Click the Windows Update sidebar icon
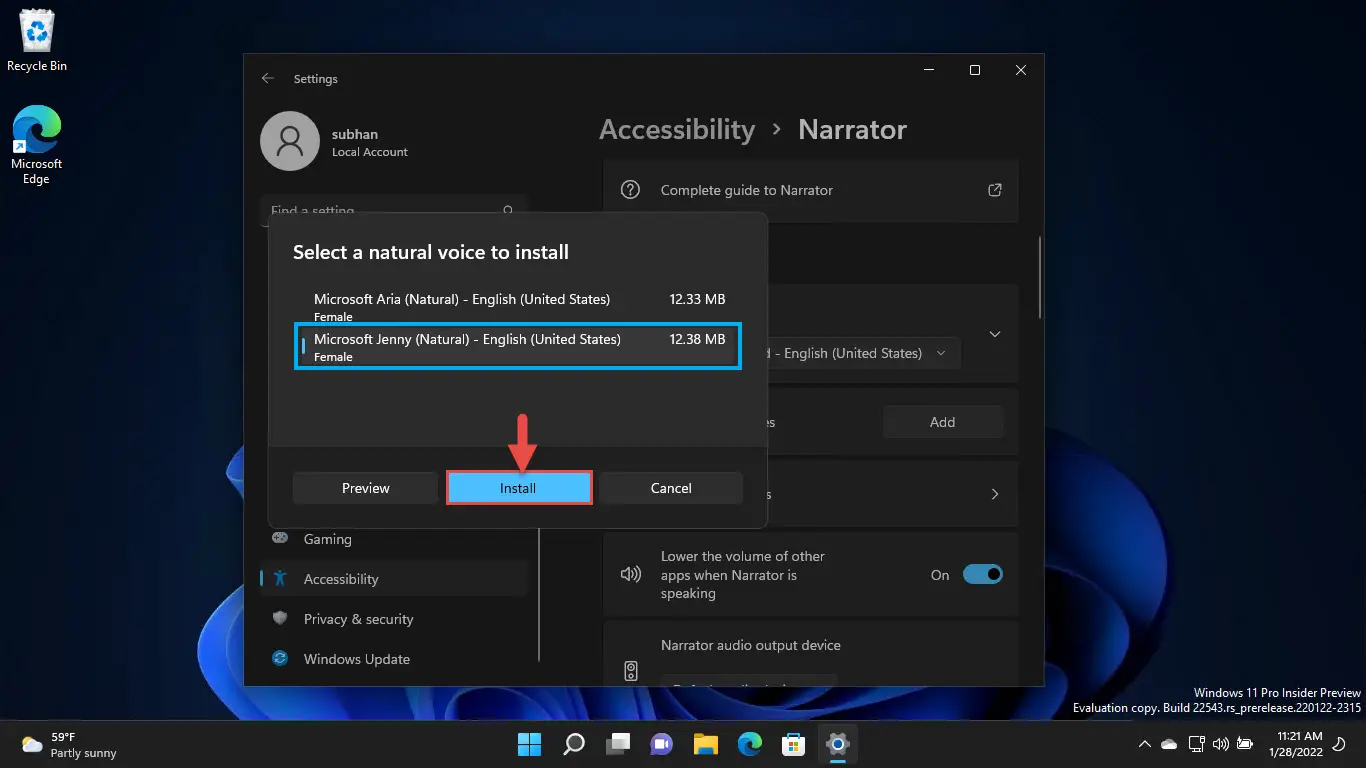The image size is (1366, 768). [x=281, y=658]
